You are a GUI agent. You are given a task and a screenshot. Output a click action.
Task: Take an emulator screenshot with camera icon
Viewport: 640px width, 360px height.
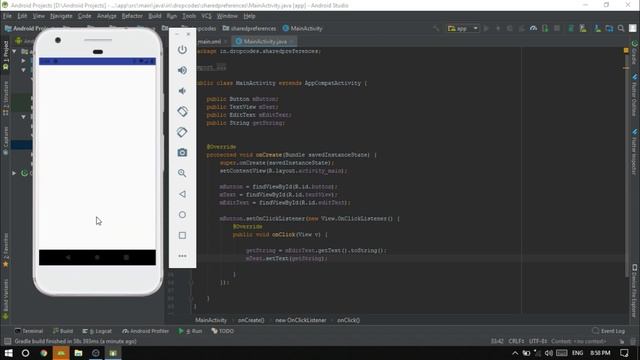coord(182,153)
